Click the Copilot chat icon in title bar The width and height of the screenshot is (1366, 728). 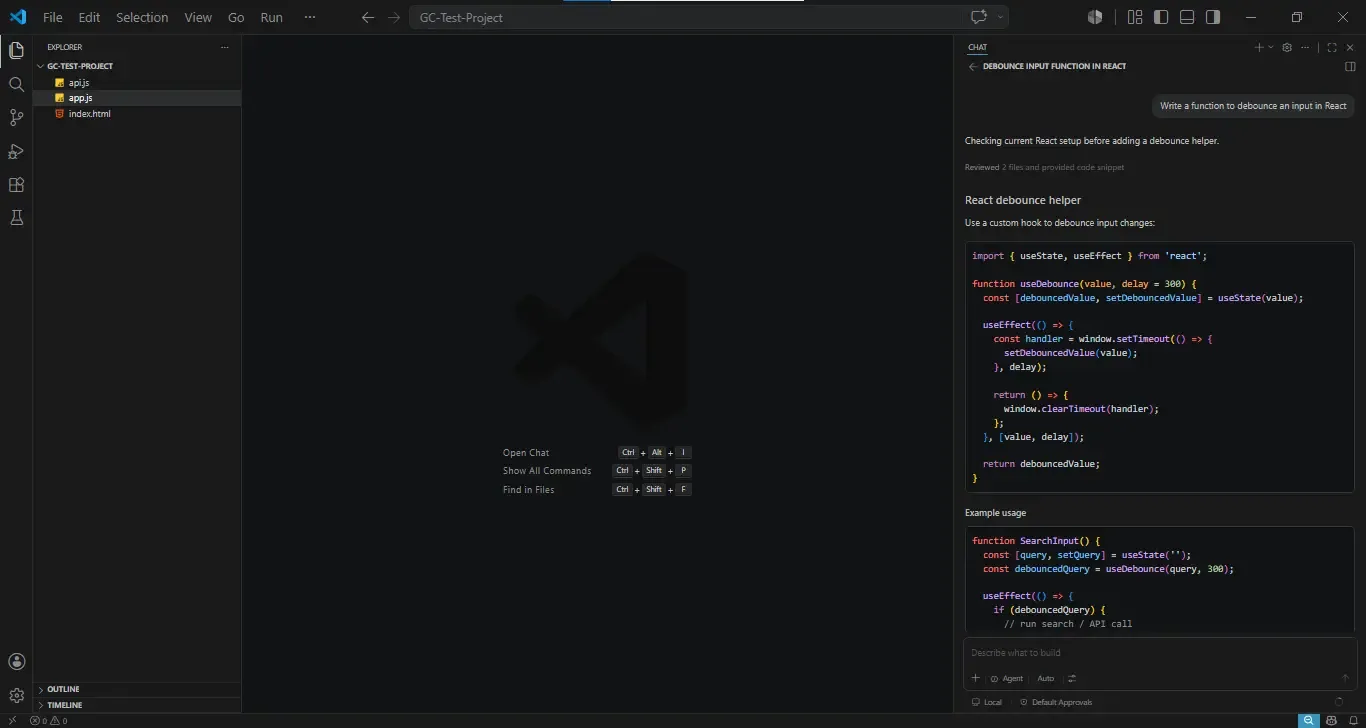979,17
